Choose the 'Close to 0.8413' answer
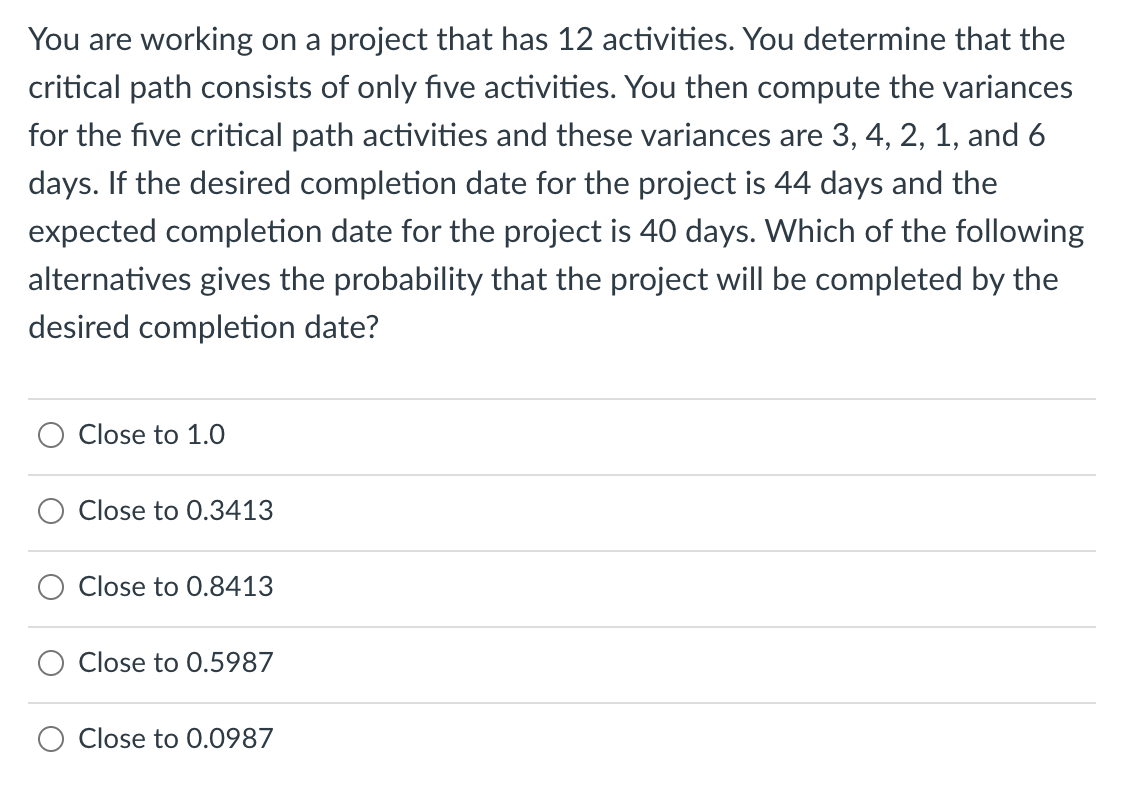This screenshot has height=796, width=1126. (x=51, y=587)
